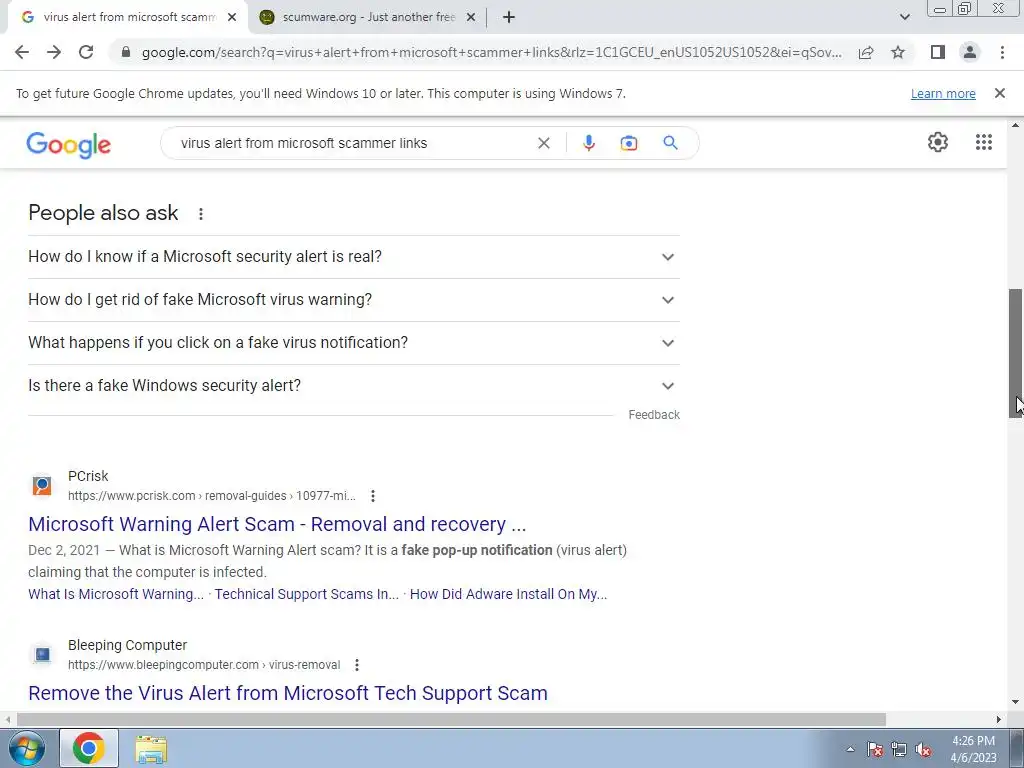Click the pcrisk.com result URL

(212, 496)
